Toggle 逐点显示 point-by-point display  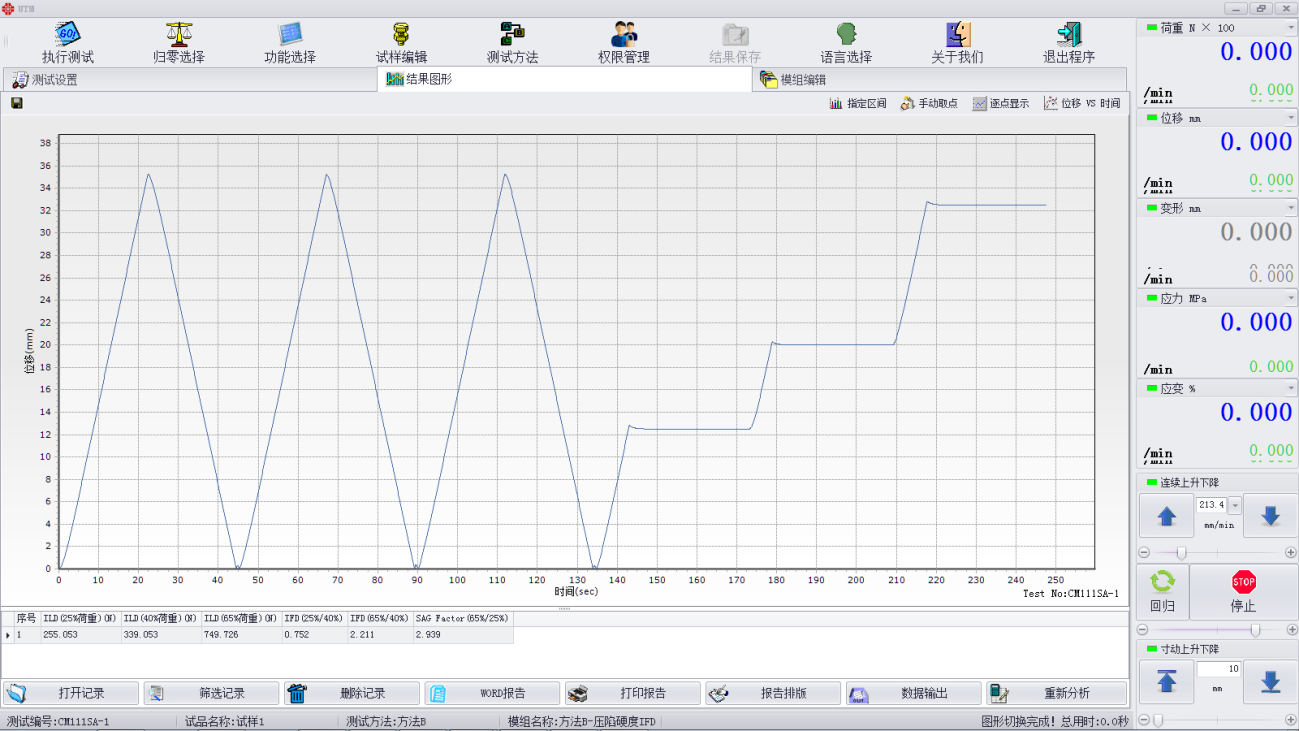[1000, 103]
